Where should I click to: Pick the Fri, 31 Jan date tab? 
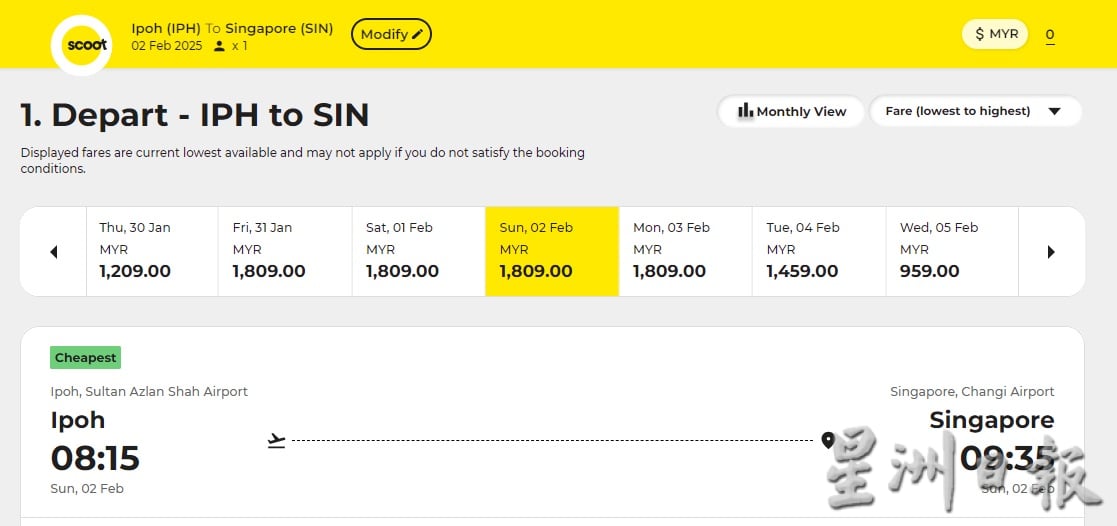click(285, 252)
